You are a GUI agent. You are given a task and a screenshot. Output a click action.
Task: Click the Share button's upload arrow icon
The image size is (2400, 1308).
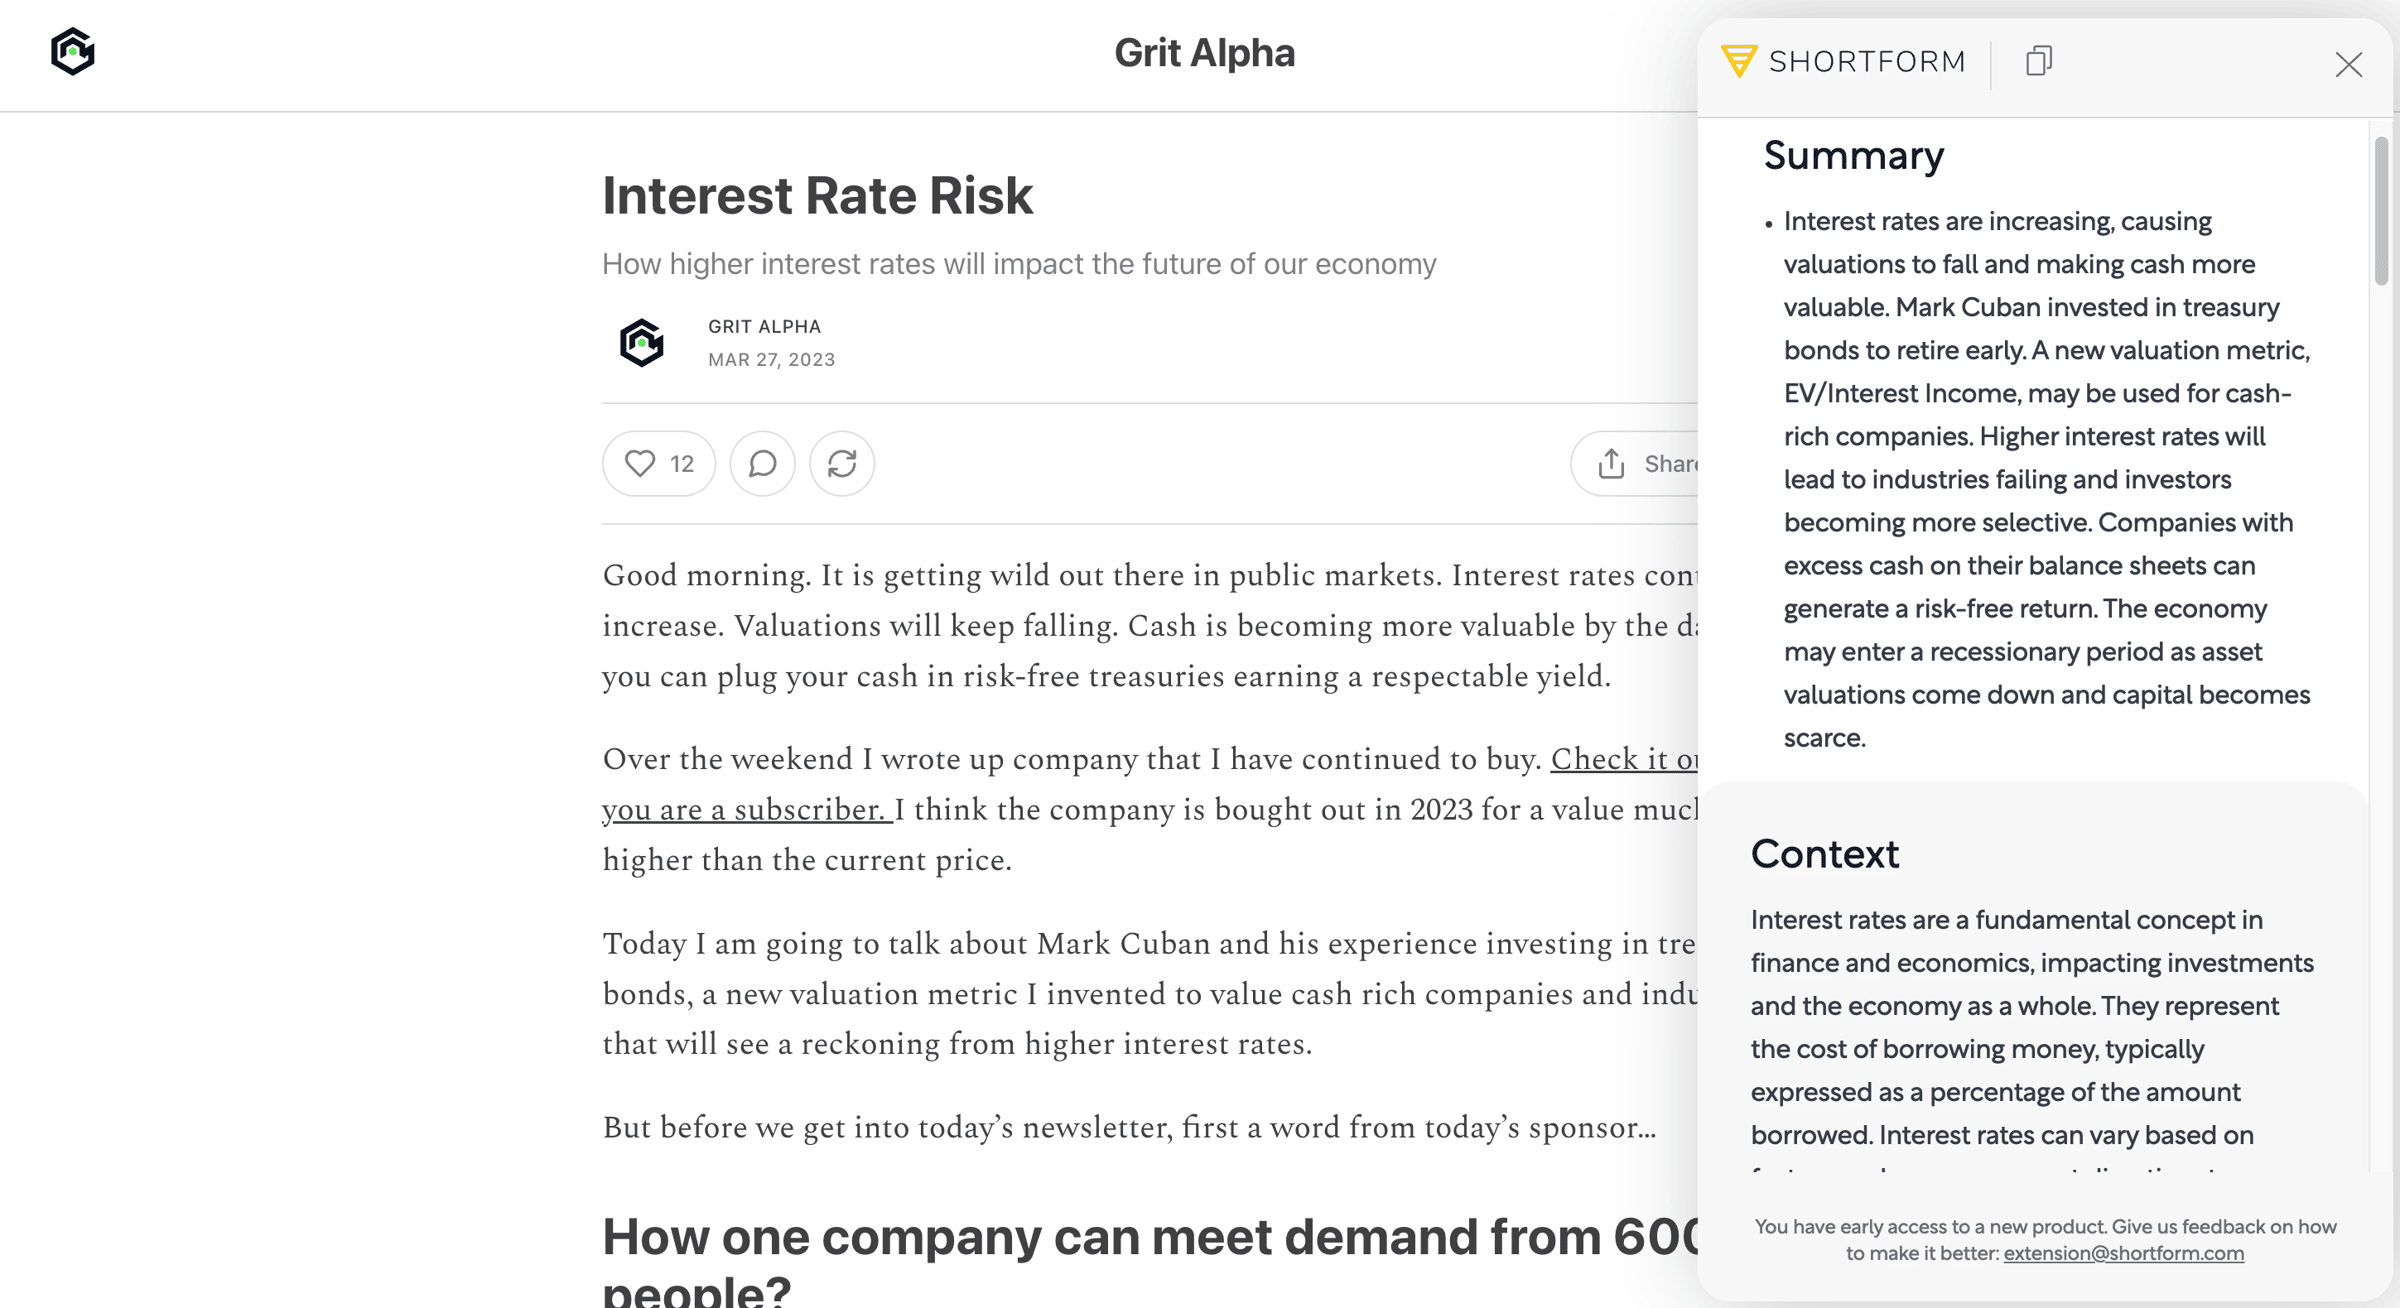[1611, 463]
